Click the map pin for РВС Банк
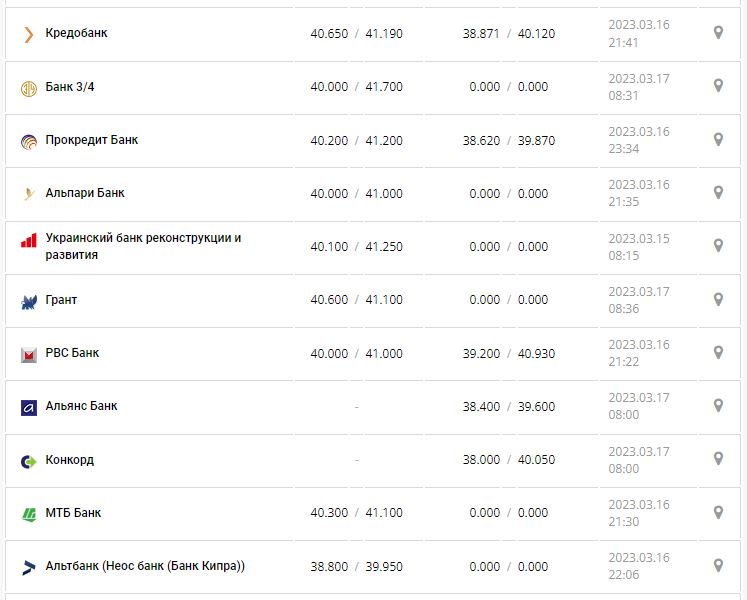This screenshot has height=600, width=747. [x=718, y=353]
